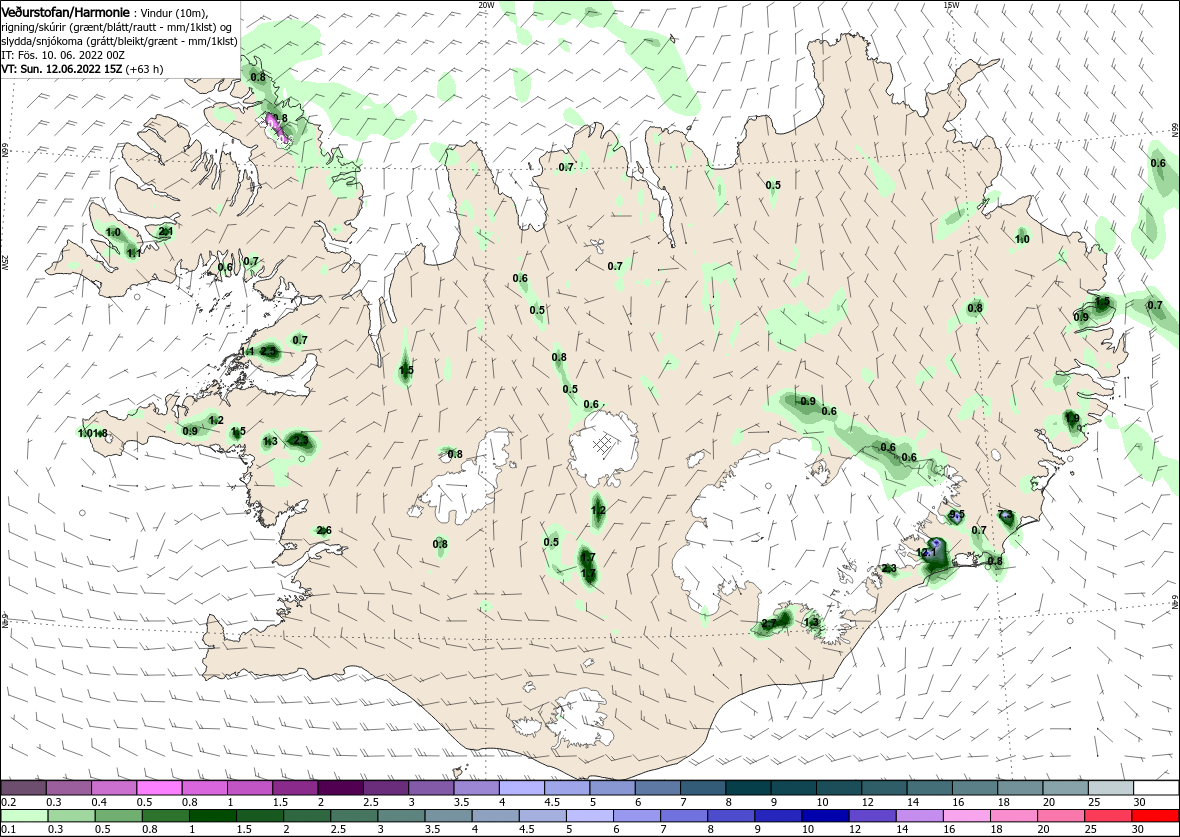This screenshot has width=1180, height=837.
Task: Click the initial time line "IT: Fös. 10. 06. 2022 00Z"
Action: coord(62,55)
